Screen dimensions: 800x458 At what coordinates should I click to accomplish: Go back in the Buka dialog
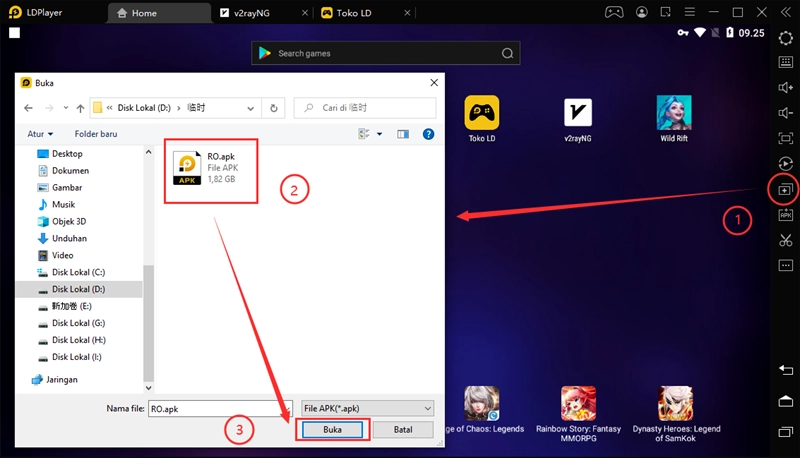(x=29, y=108)
